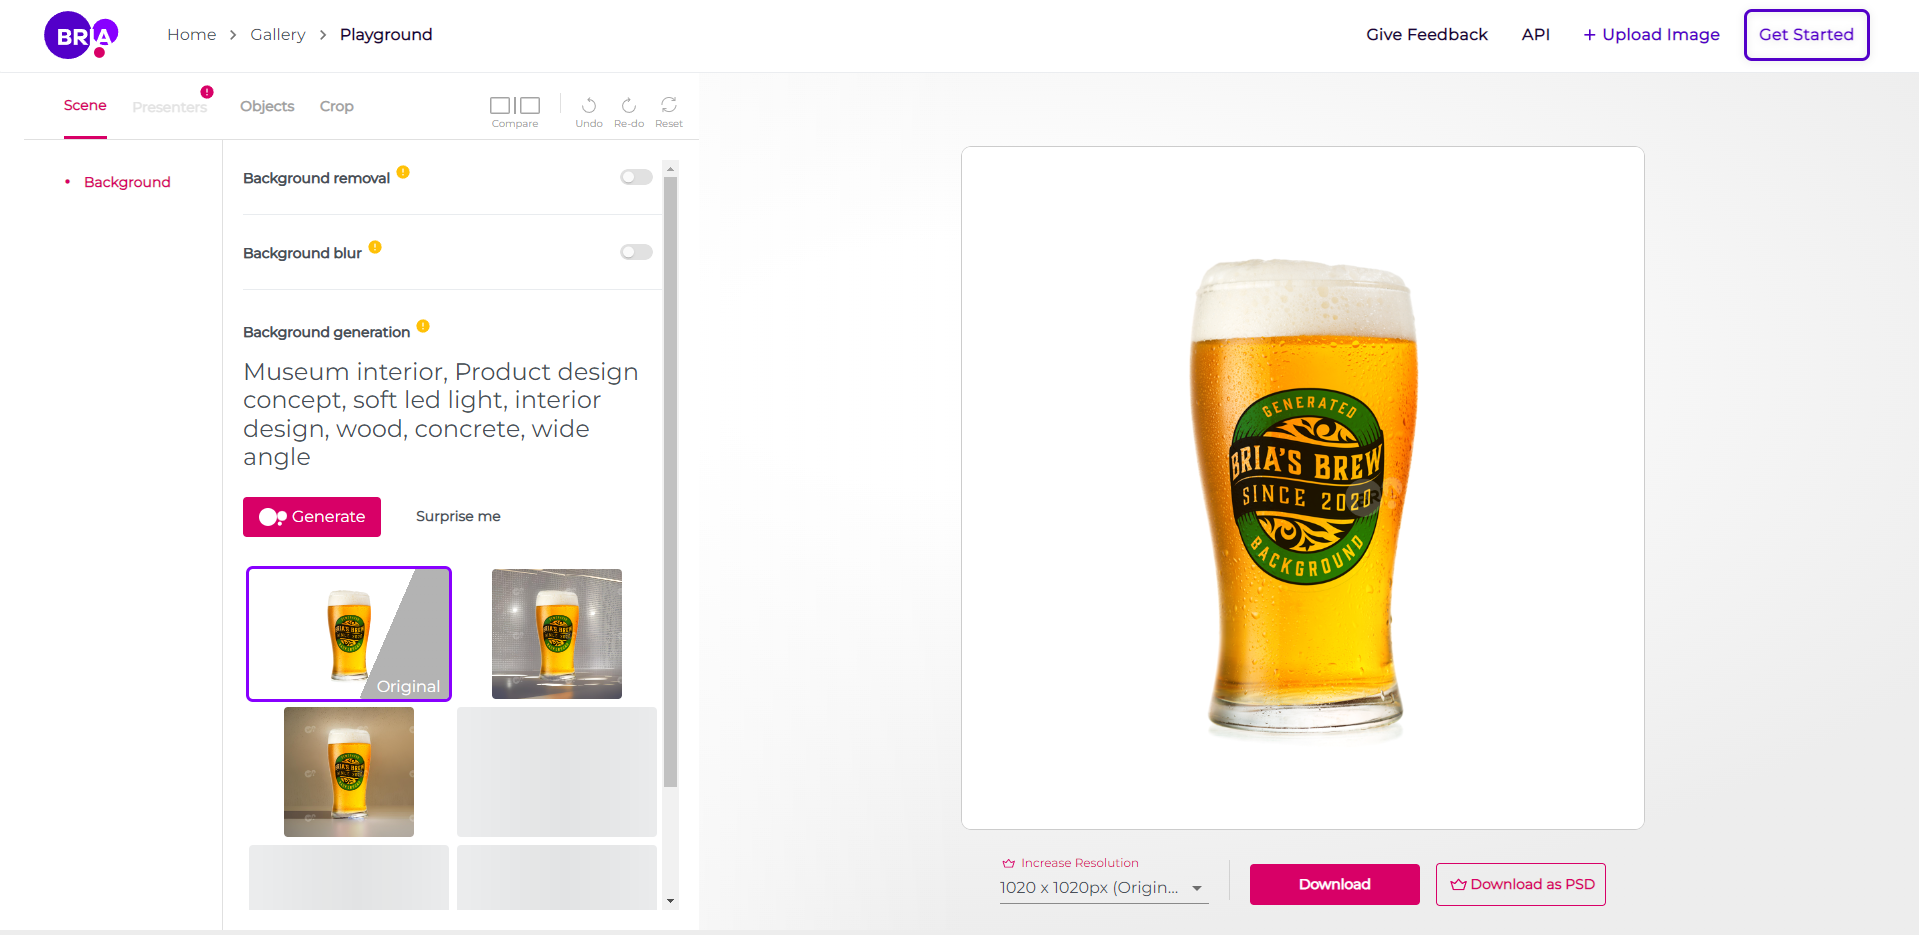Open the API link
This screenshot has height=935, width=1919.
(x=1536, y=35)
